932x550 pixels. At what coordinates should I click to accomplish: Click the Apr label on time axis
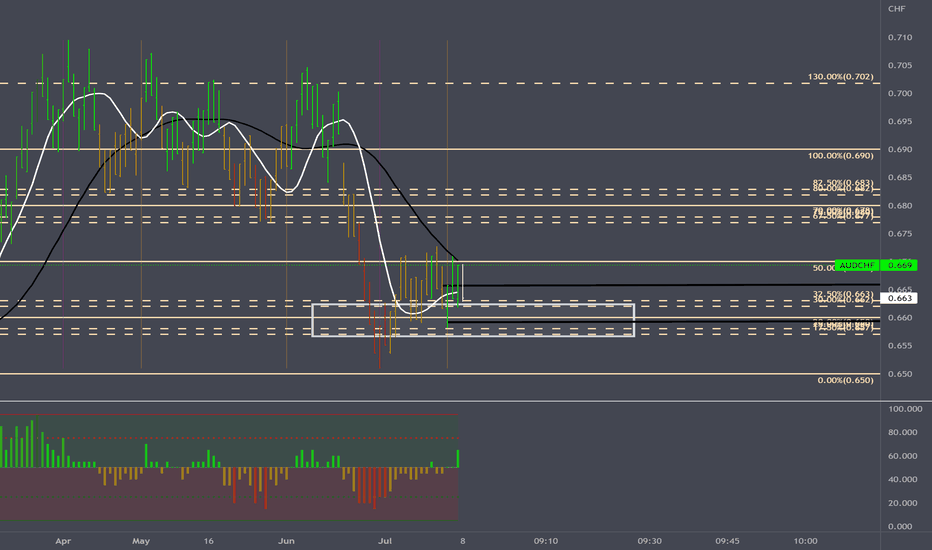(x=63, y=541)
